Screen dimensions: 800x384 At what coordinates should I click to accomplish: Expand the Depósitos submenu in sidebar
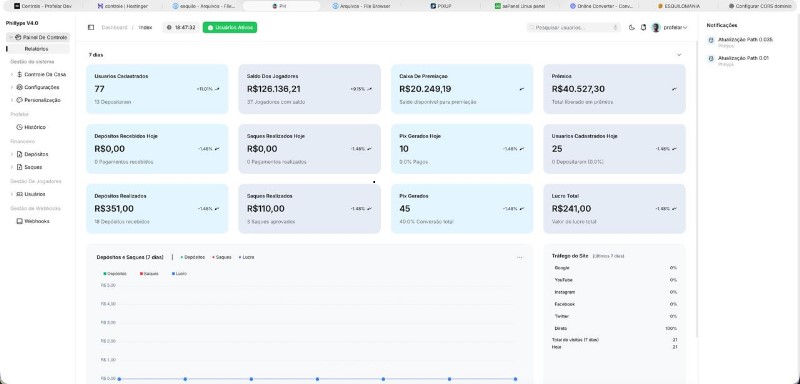click(12, 154)
